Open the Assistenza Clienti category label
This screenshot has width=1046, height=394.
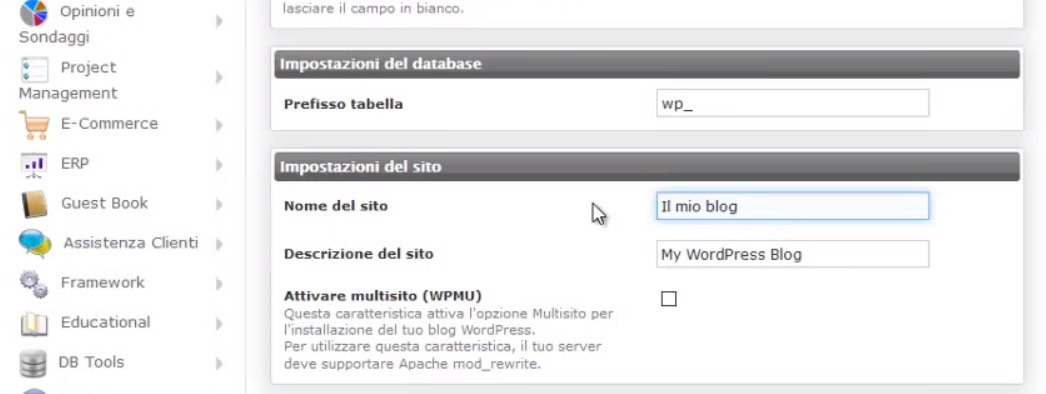(x=131, y=243)
